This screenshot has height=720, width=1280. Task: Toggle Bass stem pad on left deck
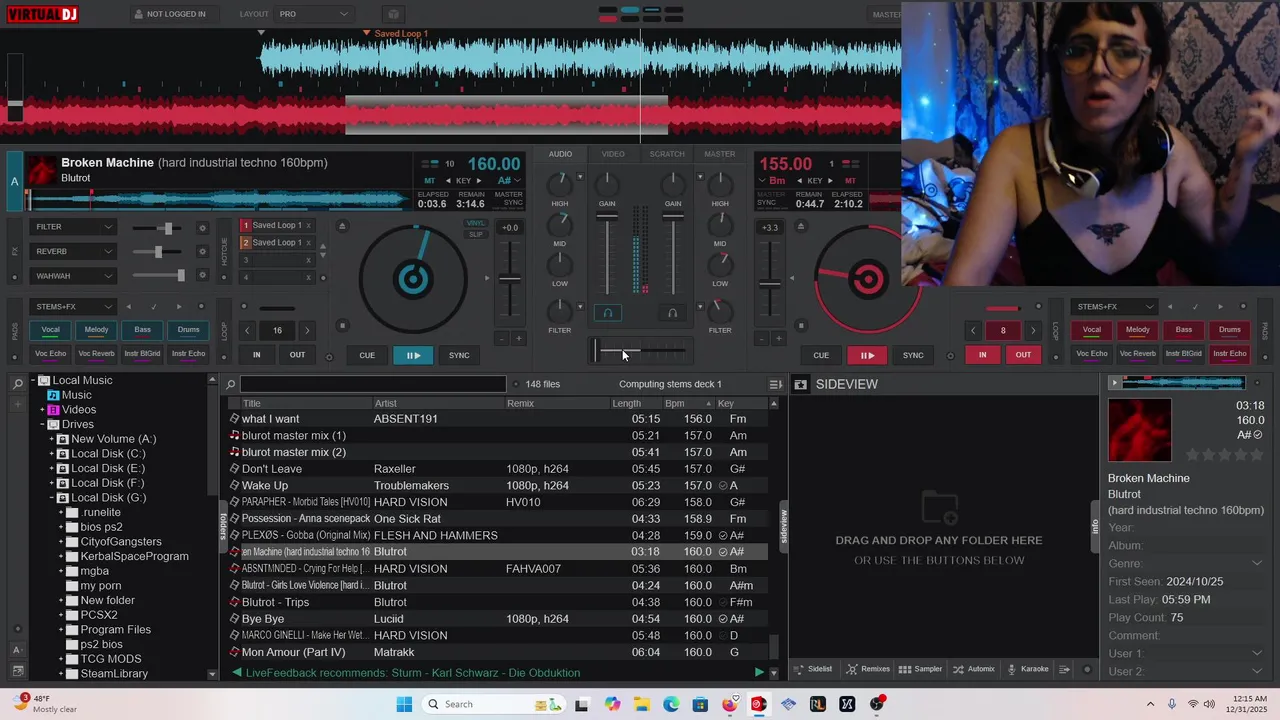(x=142, y=330)
